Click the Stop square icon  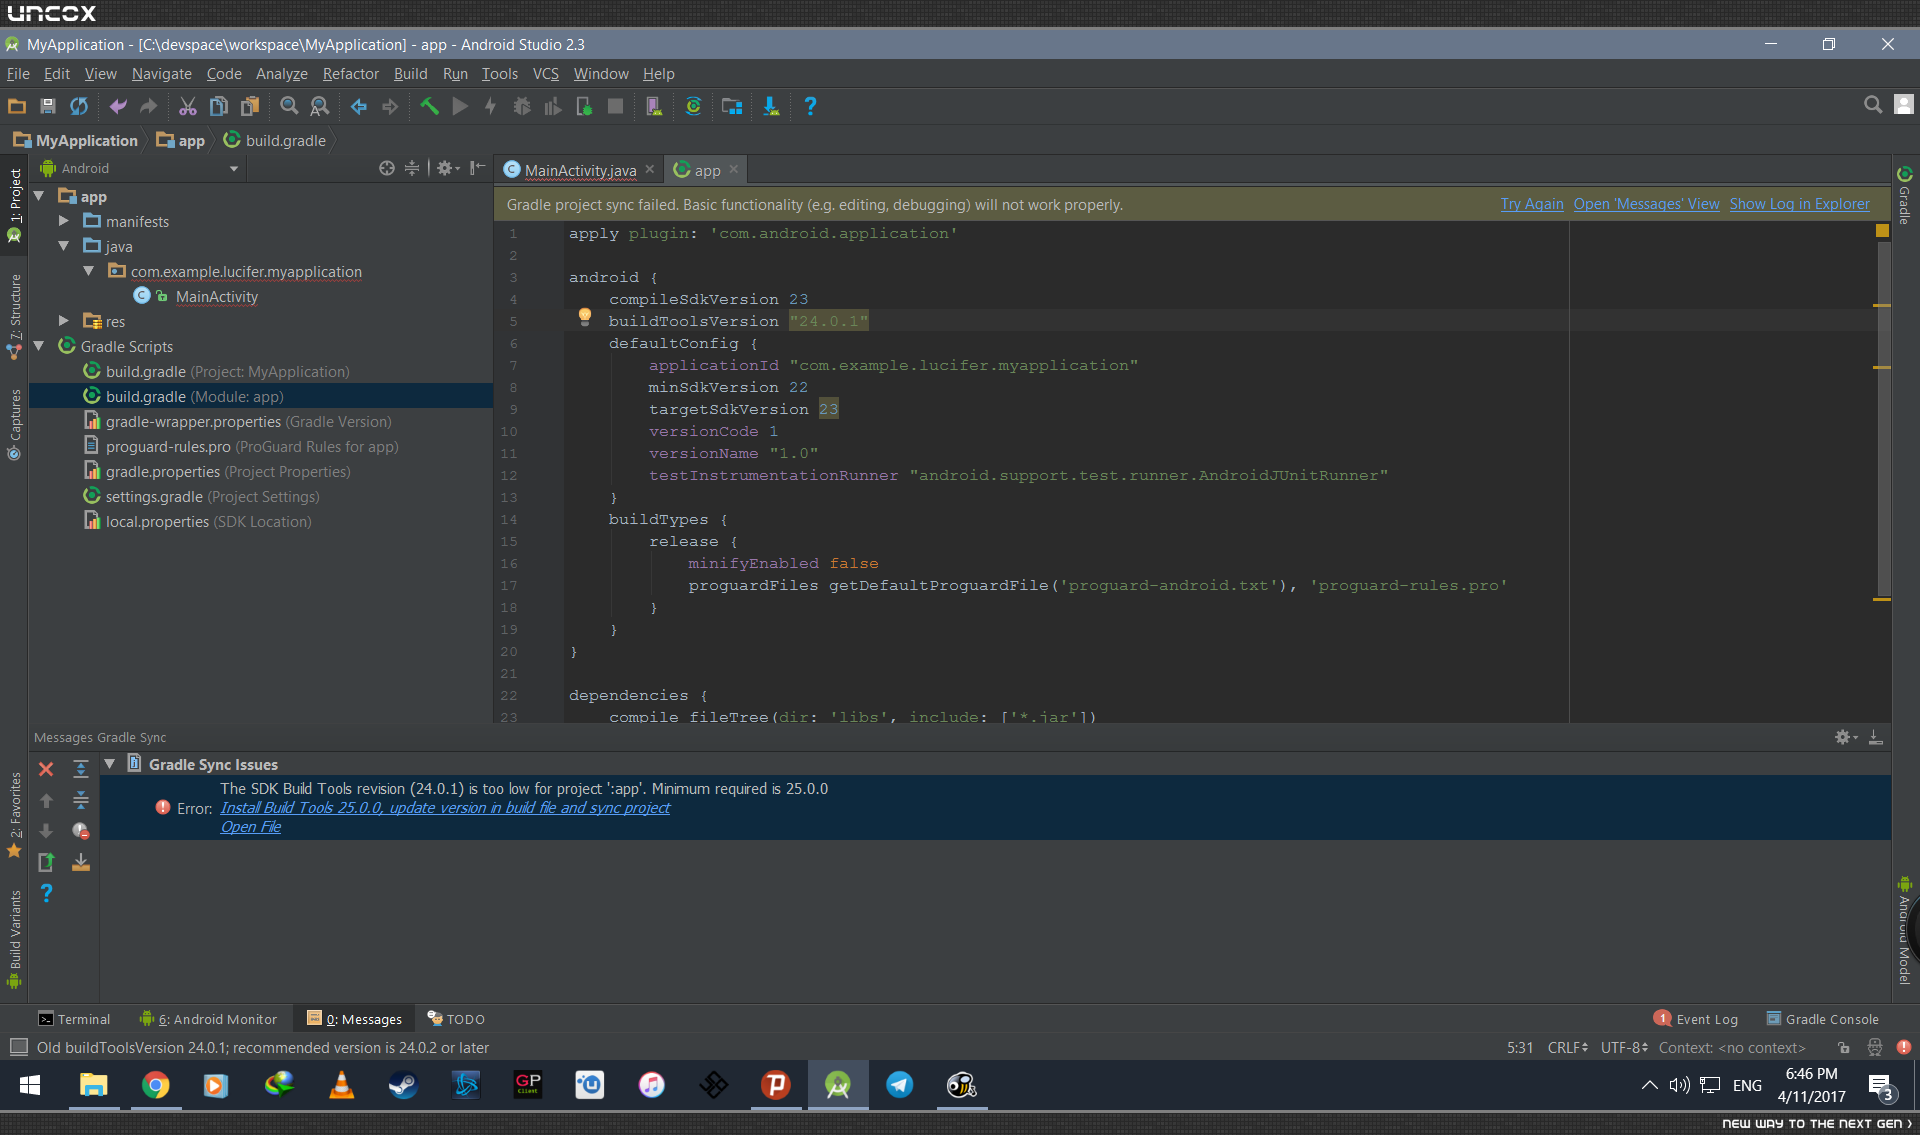(x=616, y=106)
